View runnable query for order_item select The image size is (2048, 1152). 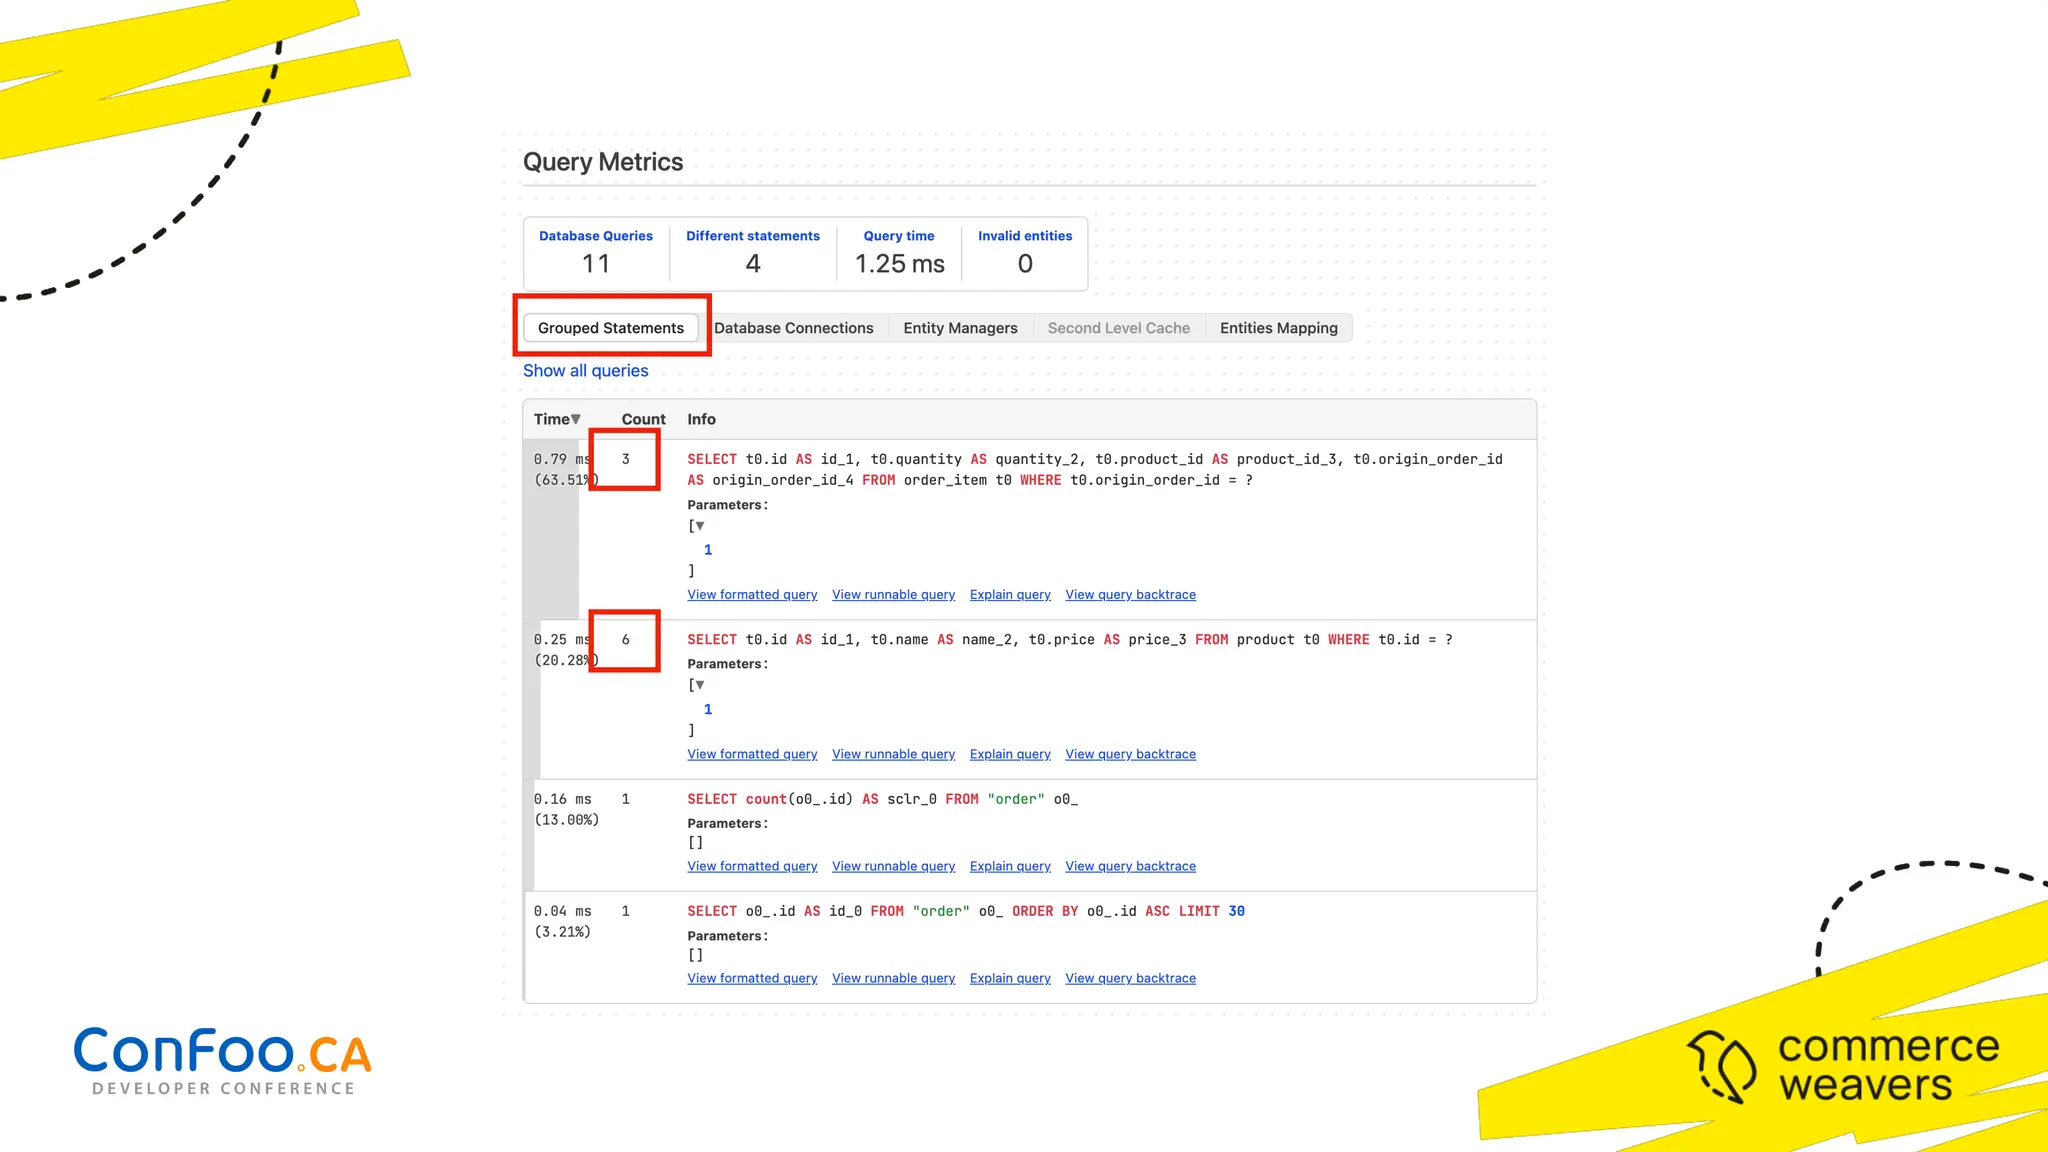(893, 595)
